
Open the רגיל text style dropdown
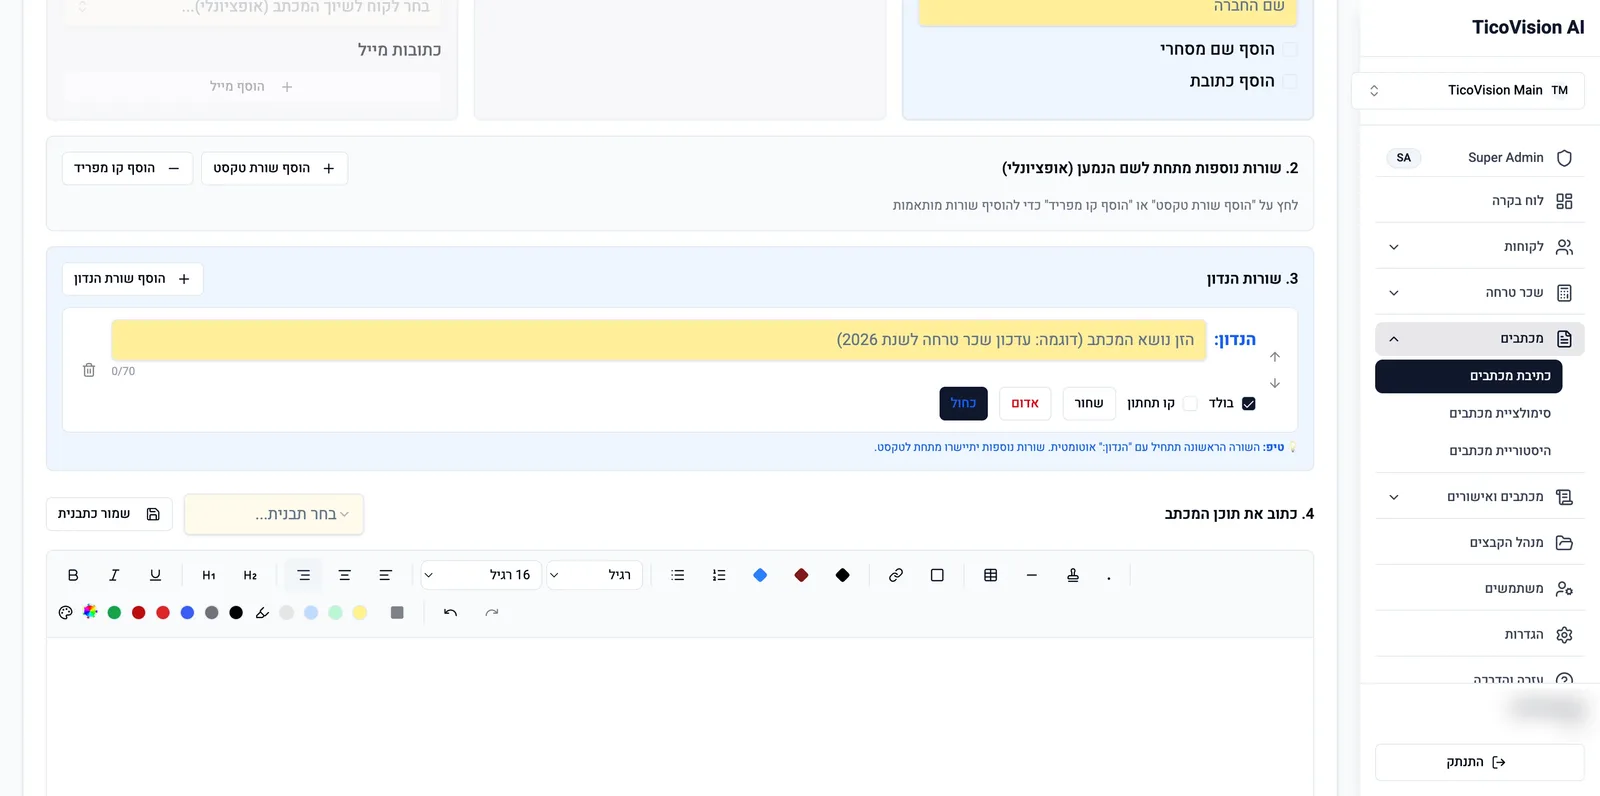[594, 575]
